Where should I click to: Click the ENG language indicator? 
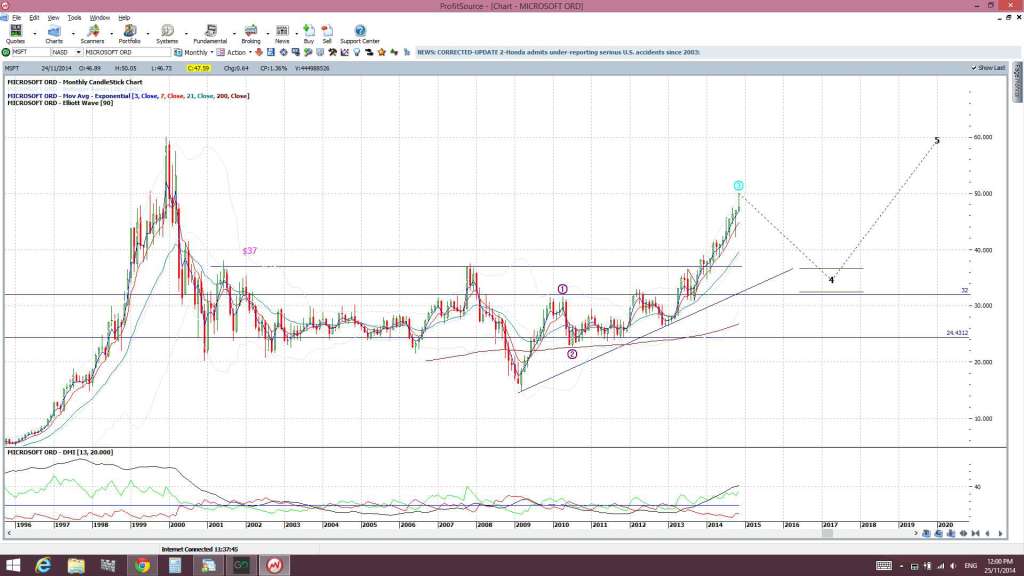(x=970, y=566)
